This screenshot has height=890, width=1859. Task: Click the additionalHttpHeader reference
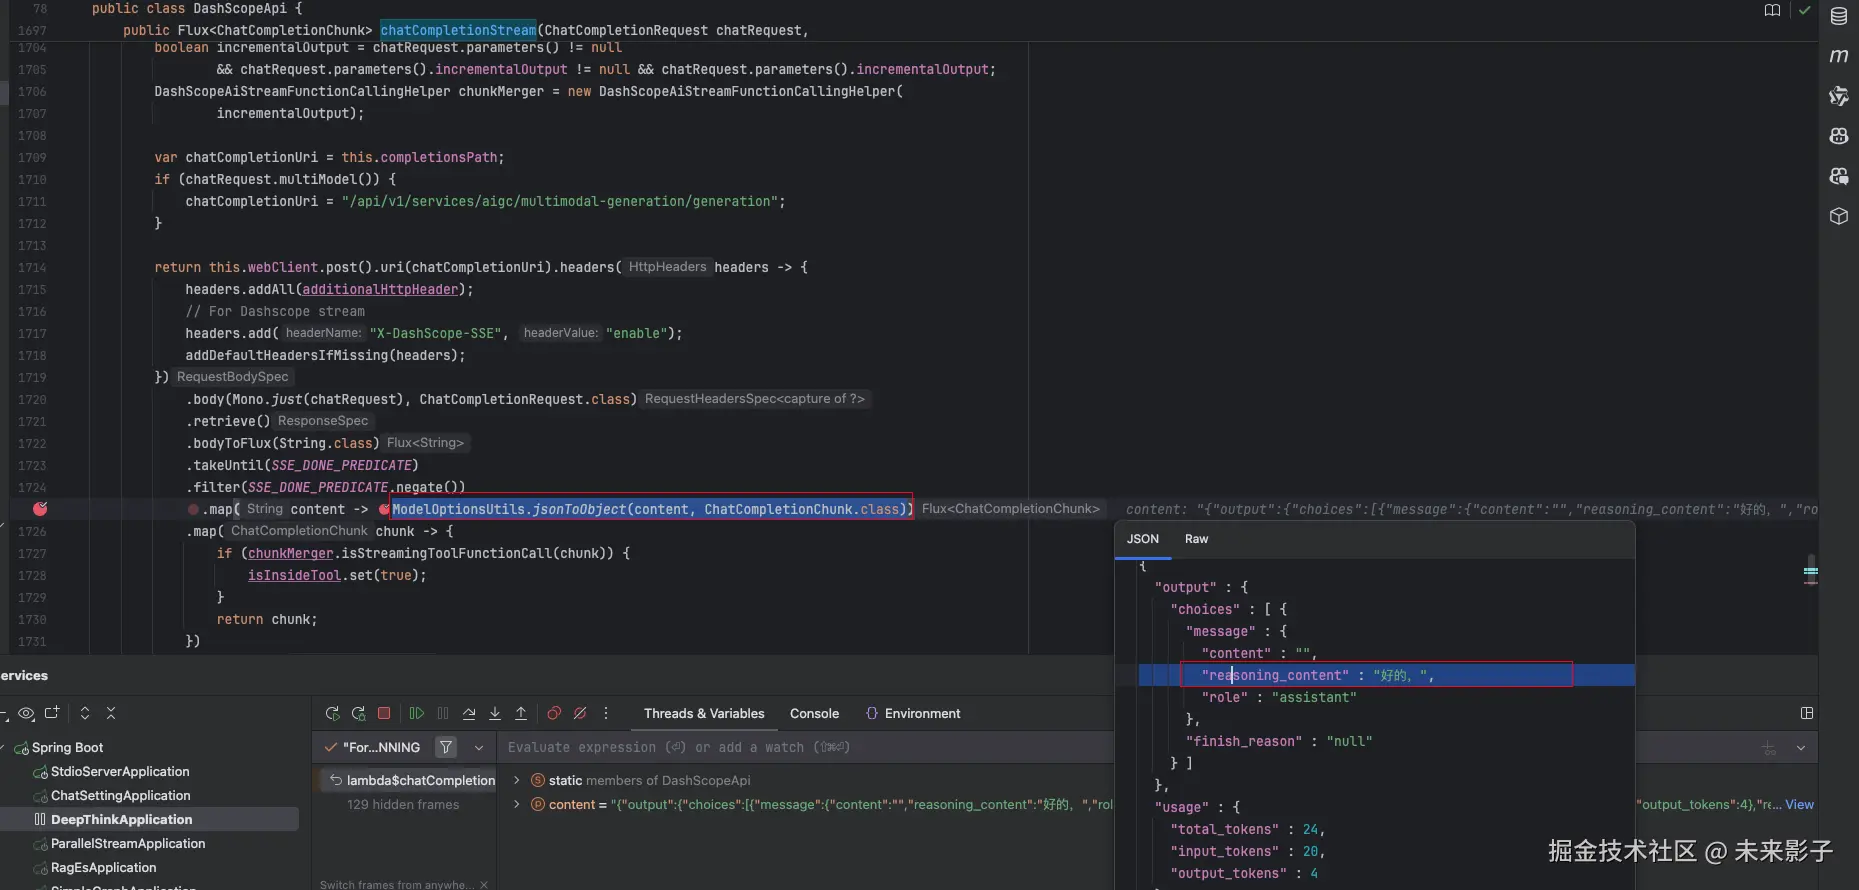pos(380,289)
